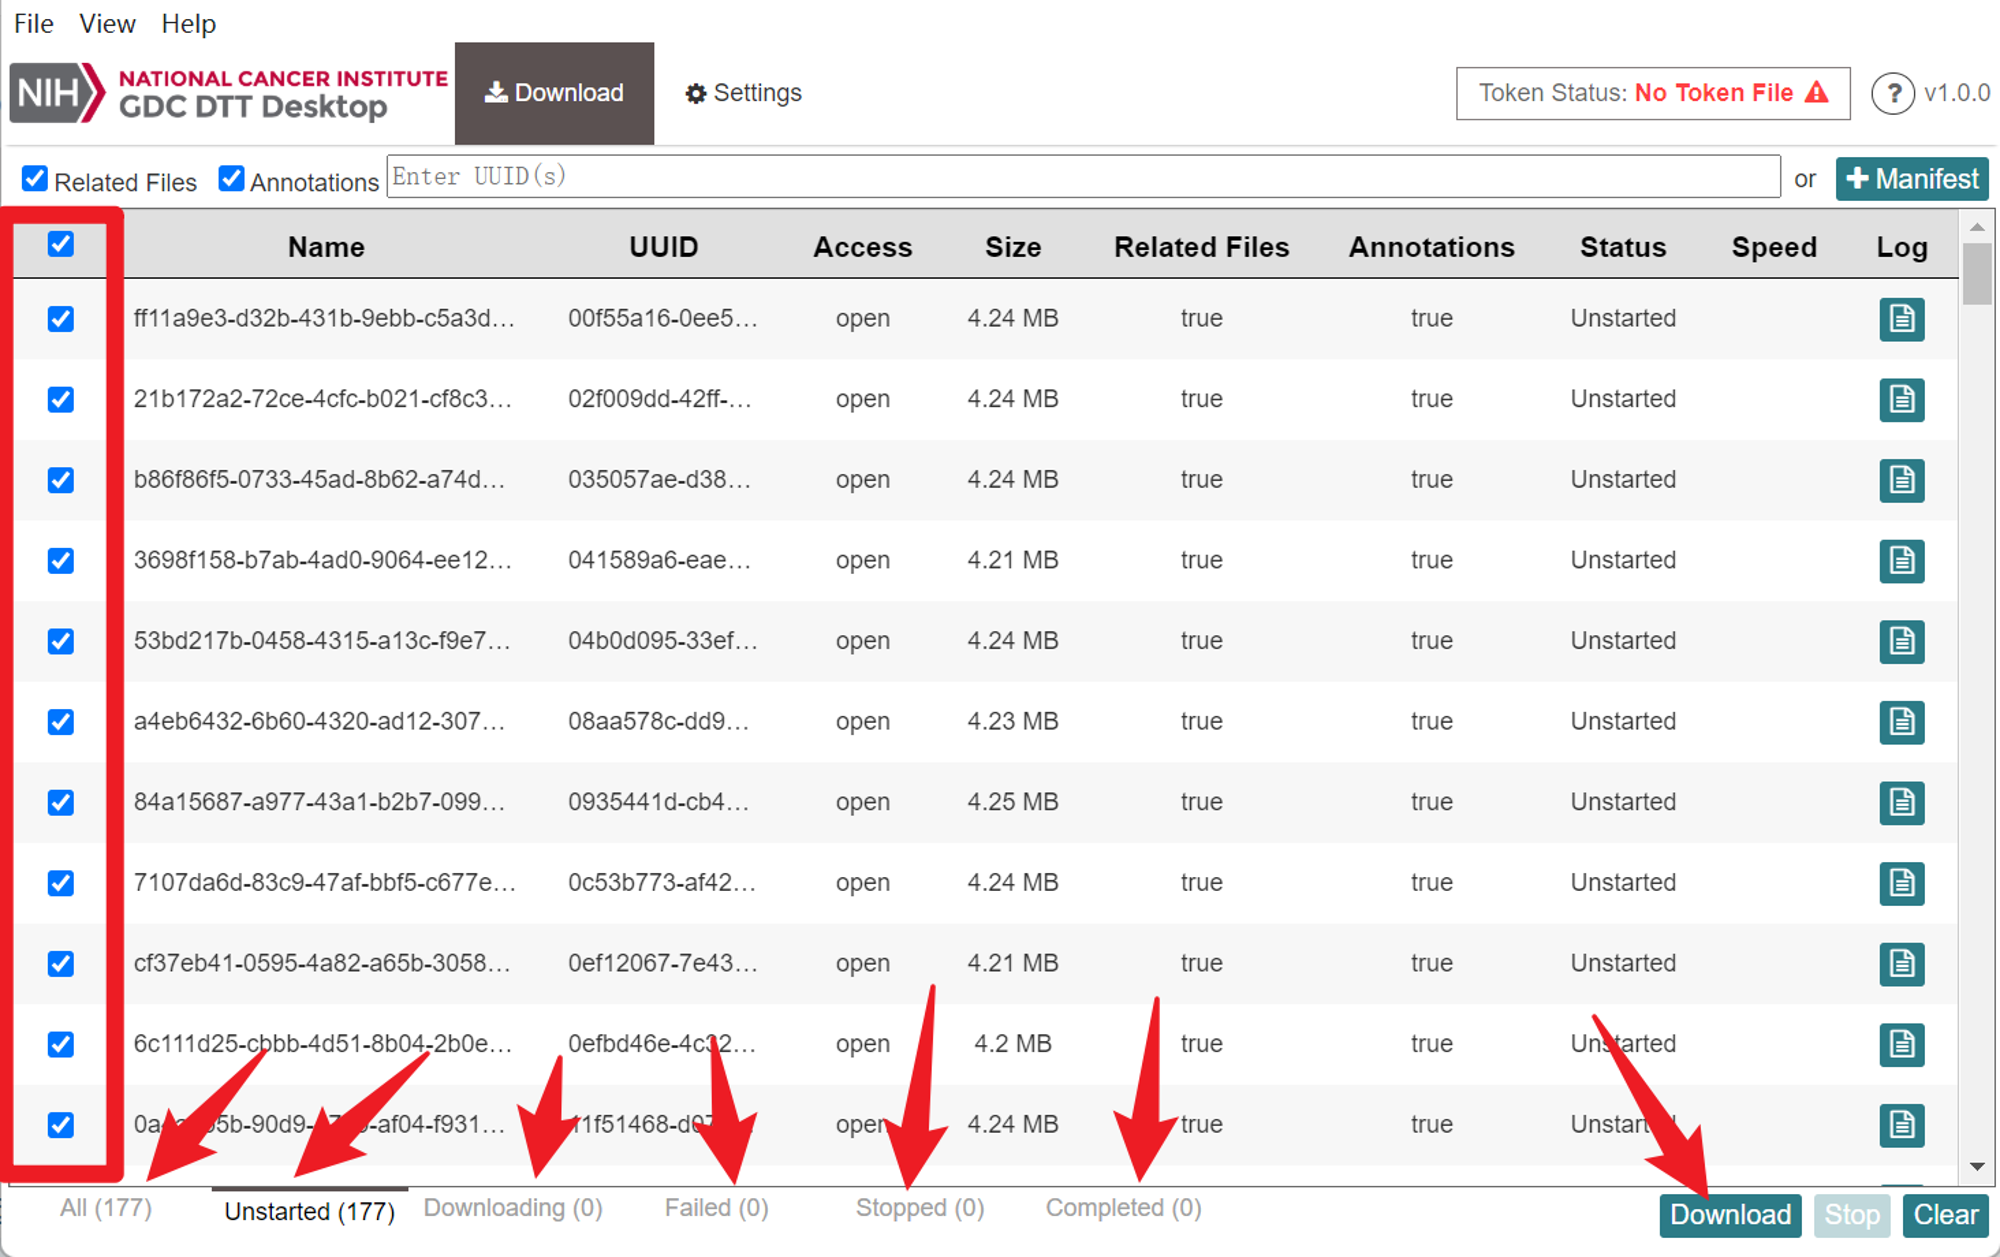Open log for file 6c111d25-cbbb
This screenshot has width=2000, height=1257.
(1901, 1044)
